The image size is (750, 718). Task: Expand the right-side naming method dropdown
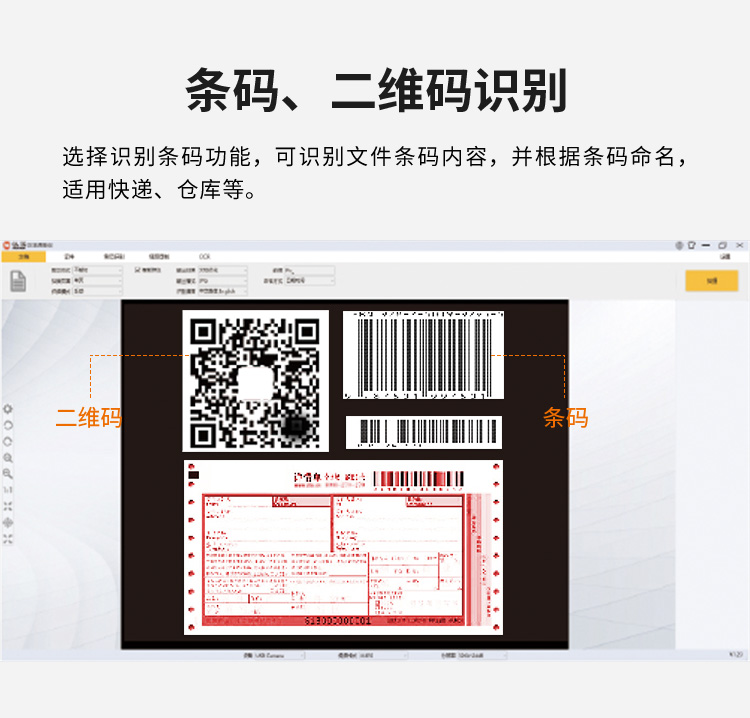pyautogui.click(x=310, y=281)
